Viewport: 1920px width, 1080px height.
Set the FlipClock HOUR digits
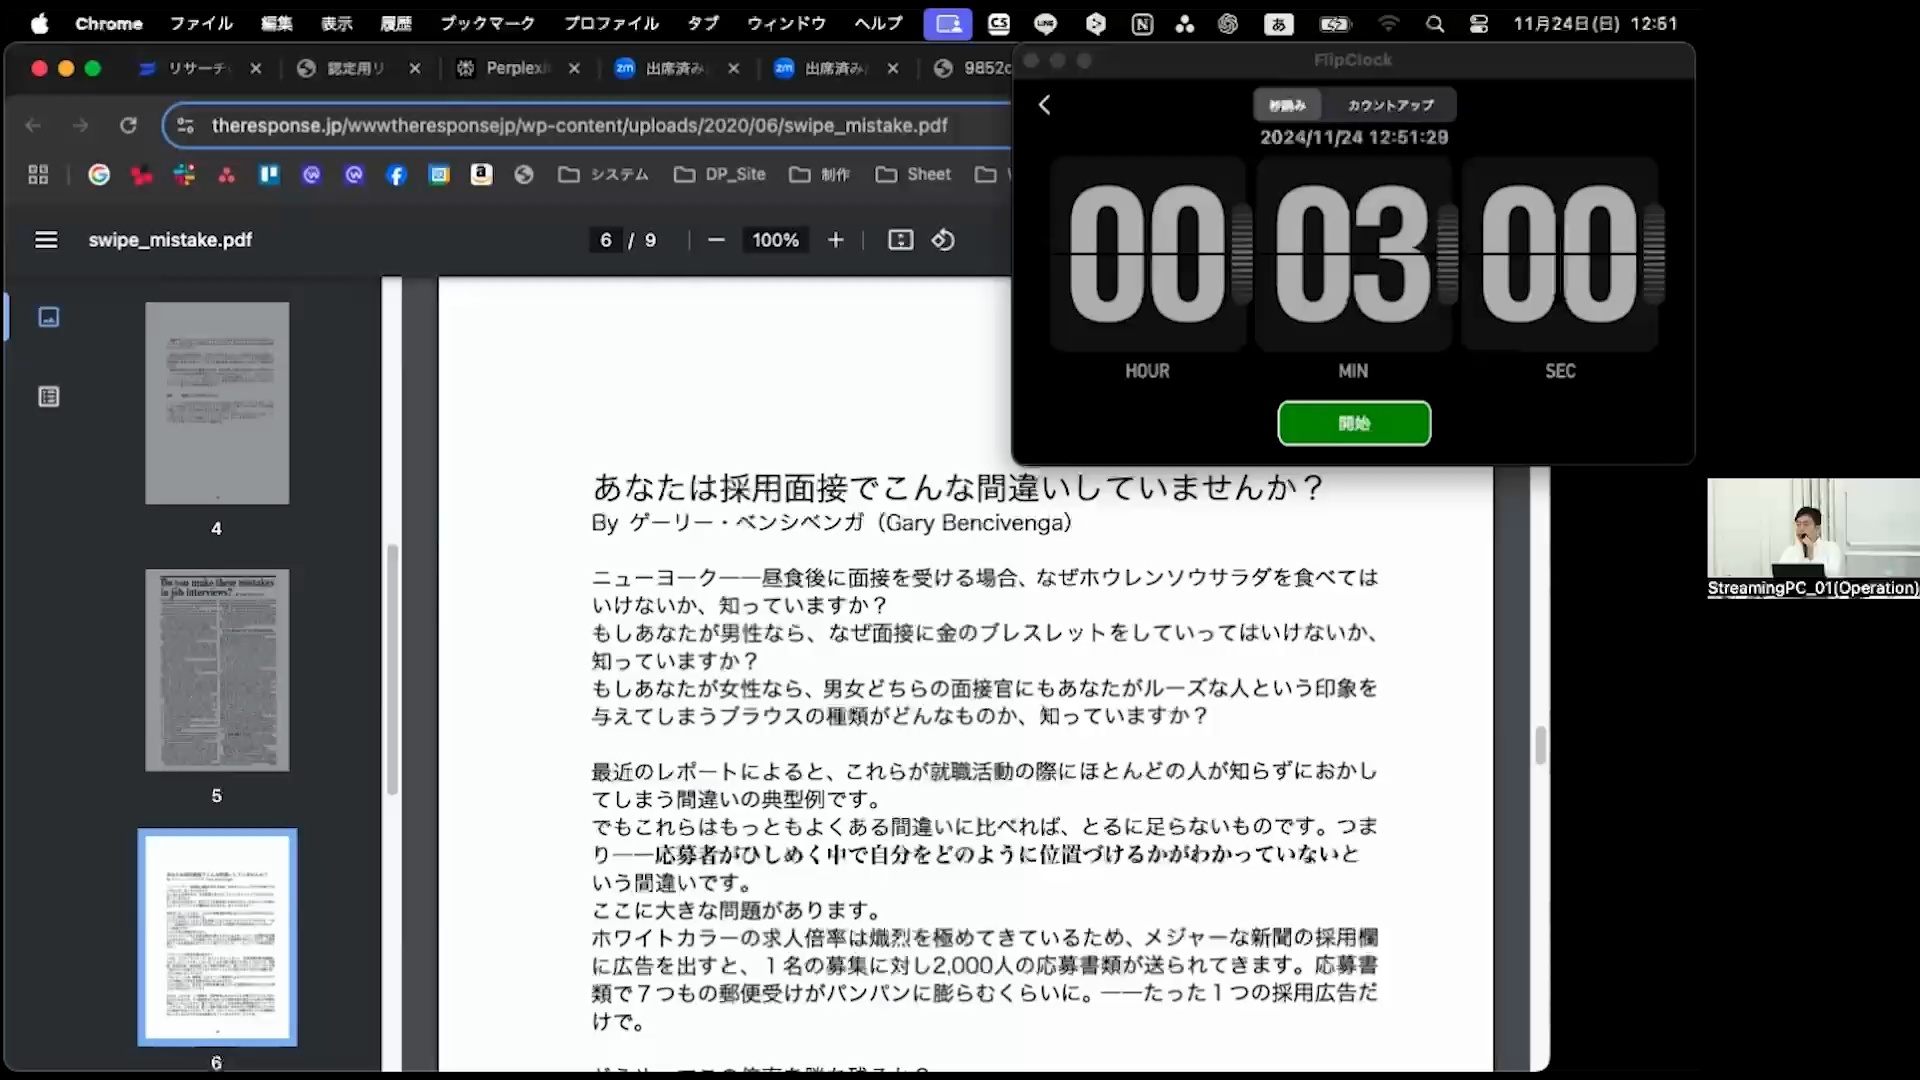click(1147, 254)
